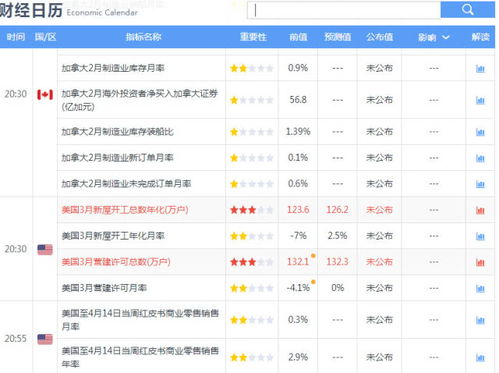Open 美国3月营建许可总数(万户) indicator link
This screenshot has width=499, height=373.
(116, 262)
